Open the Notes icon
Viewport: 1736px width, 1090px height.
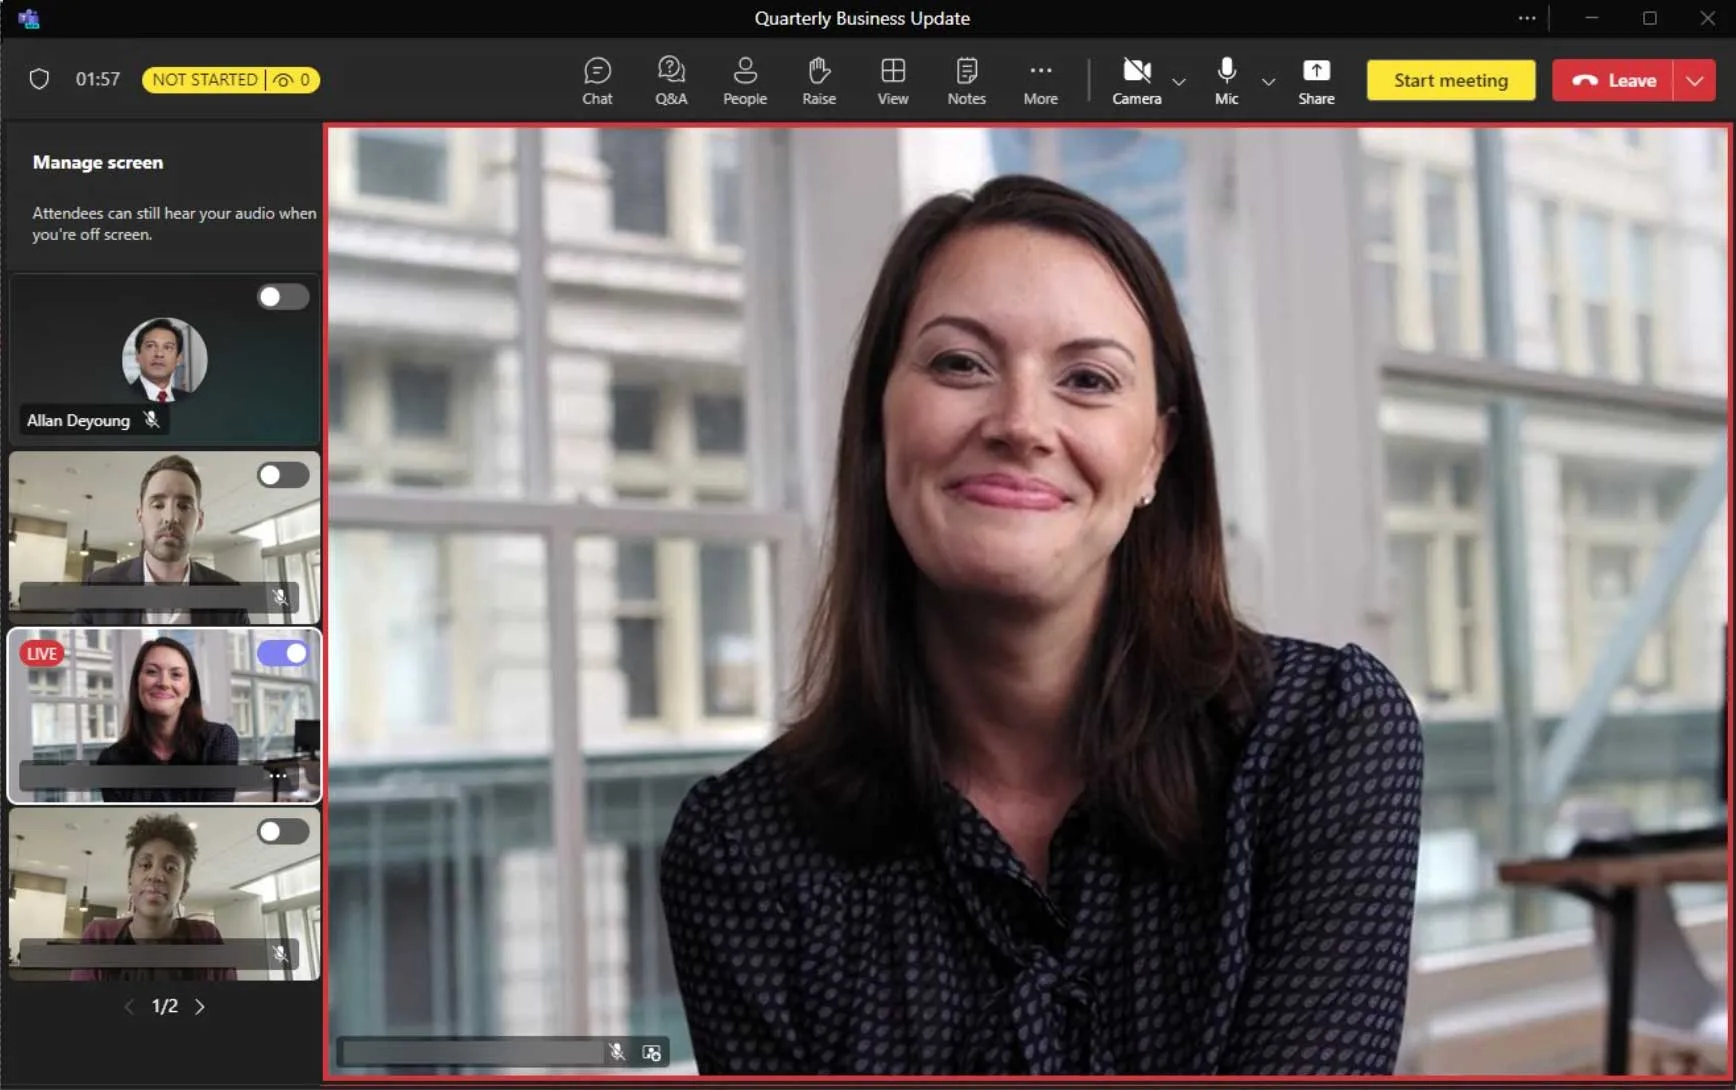[x=966, y=81]
